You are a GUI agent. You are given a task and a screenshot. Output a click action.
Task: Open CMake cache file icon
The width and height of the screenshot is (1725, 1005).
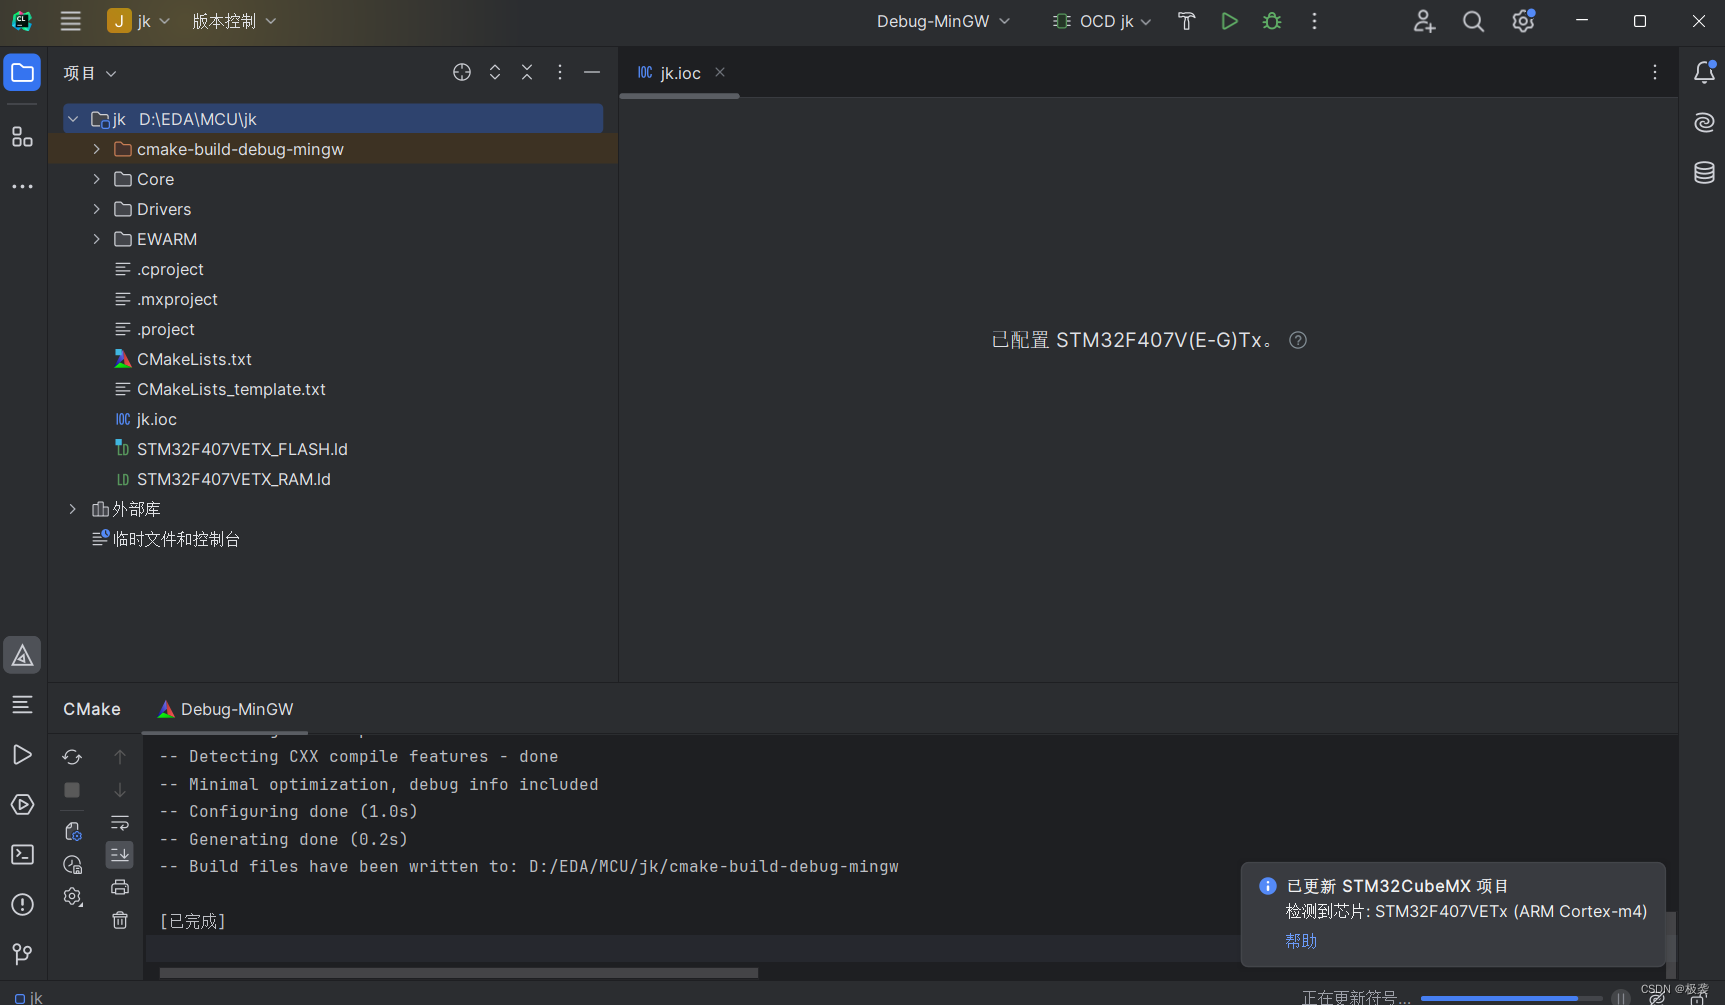[72, 831]
